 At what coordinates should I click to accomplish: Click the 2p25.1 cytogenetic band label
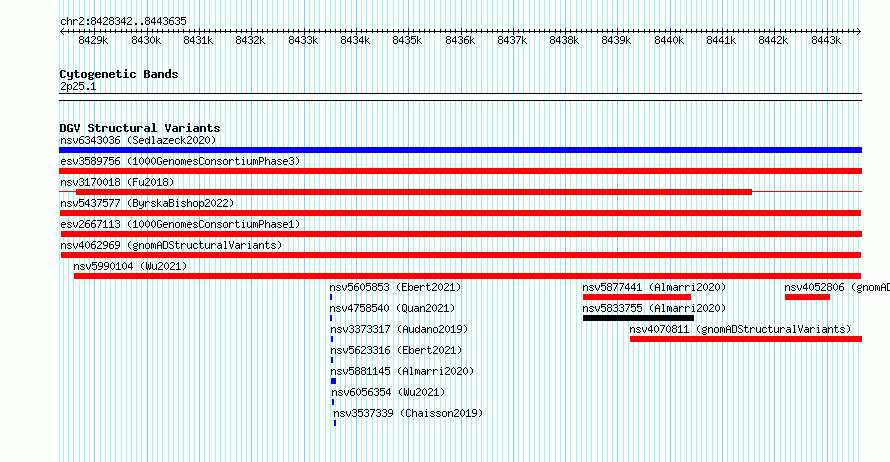78,86
